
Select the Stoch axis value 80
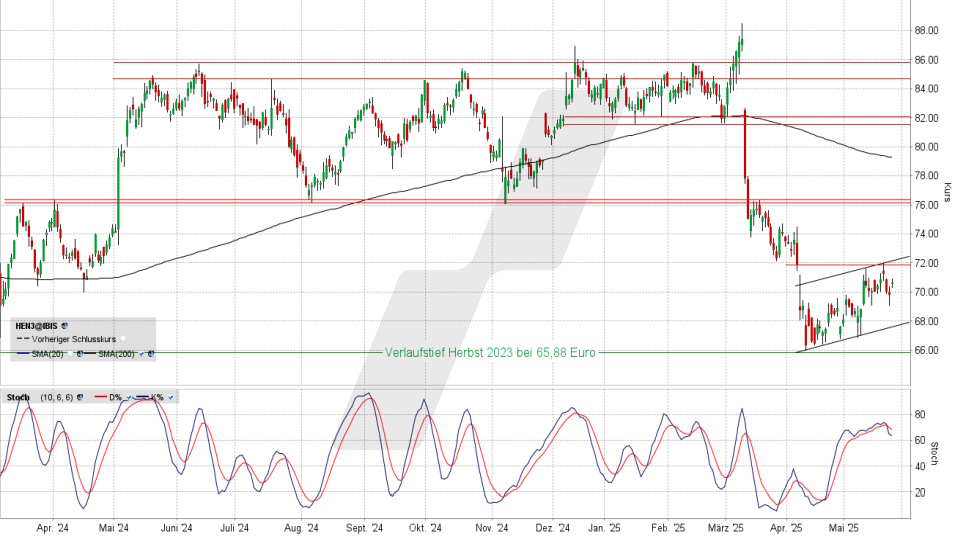(920, 414)
